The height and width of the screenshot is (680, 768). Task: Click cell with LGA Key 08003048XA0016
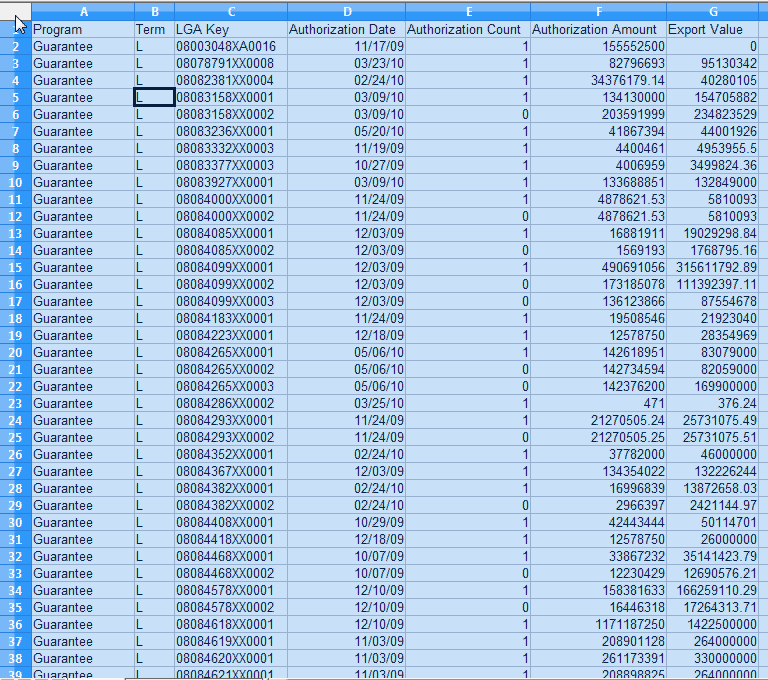[231, 47]
